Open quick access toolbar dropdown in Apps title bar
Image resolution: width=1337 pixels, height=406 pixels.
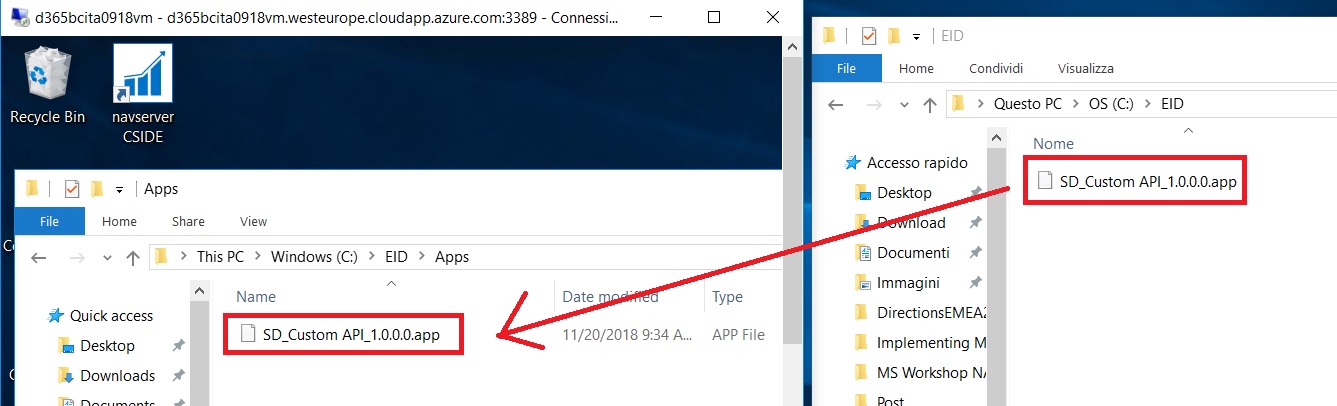click(120, 189)
